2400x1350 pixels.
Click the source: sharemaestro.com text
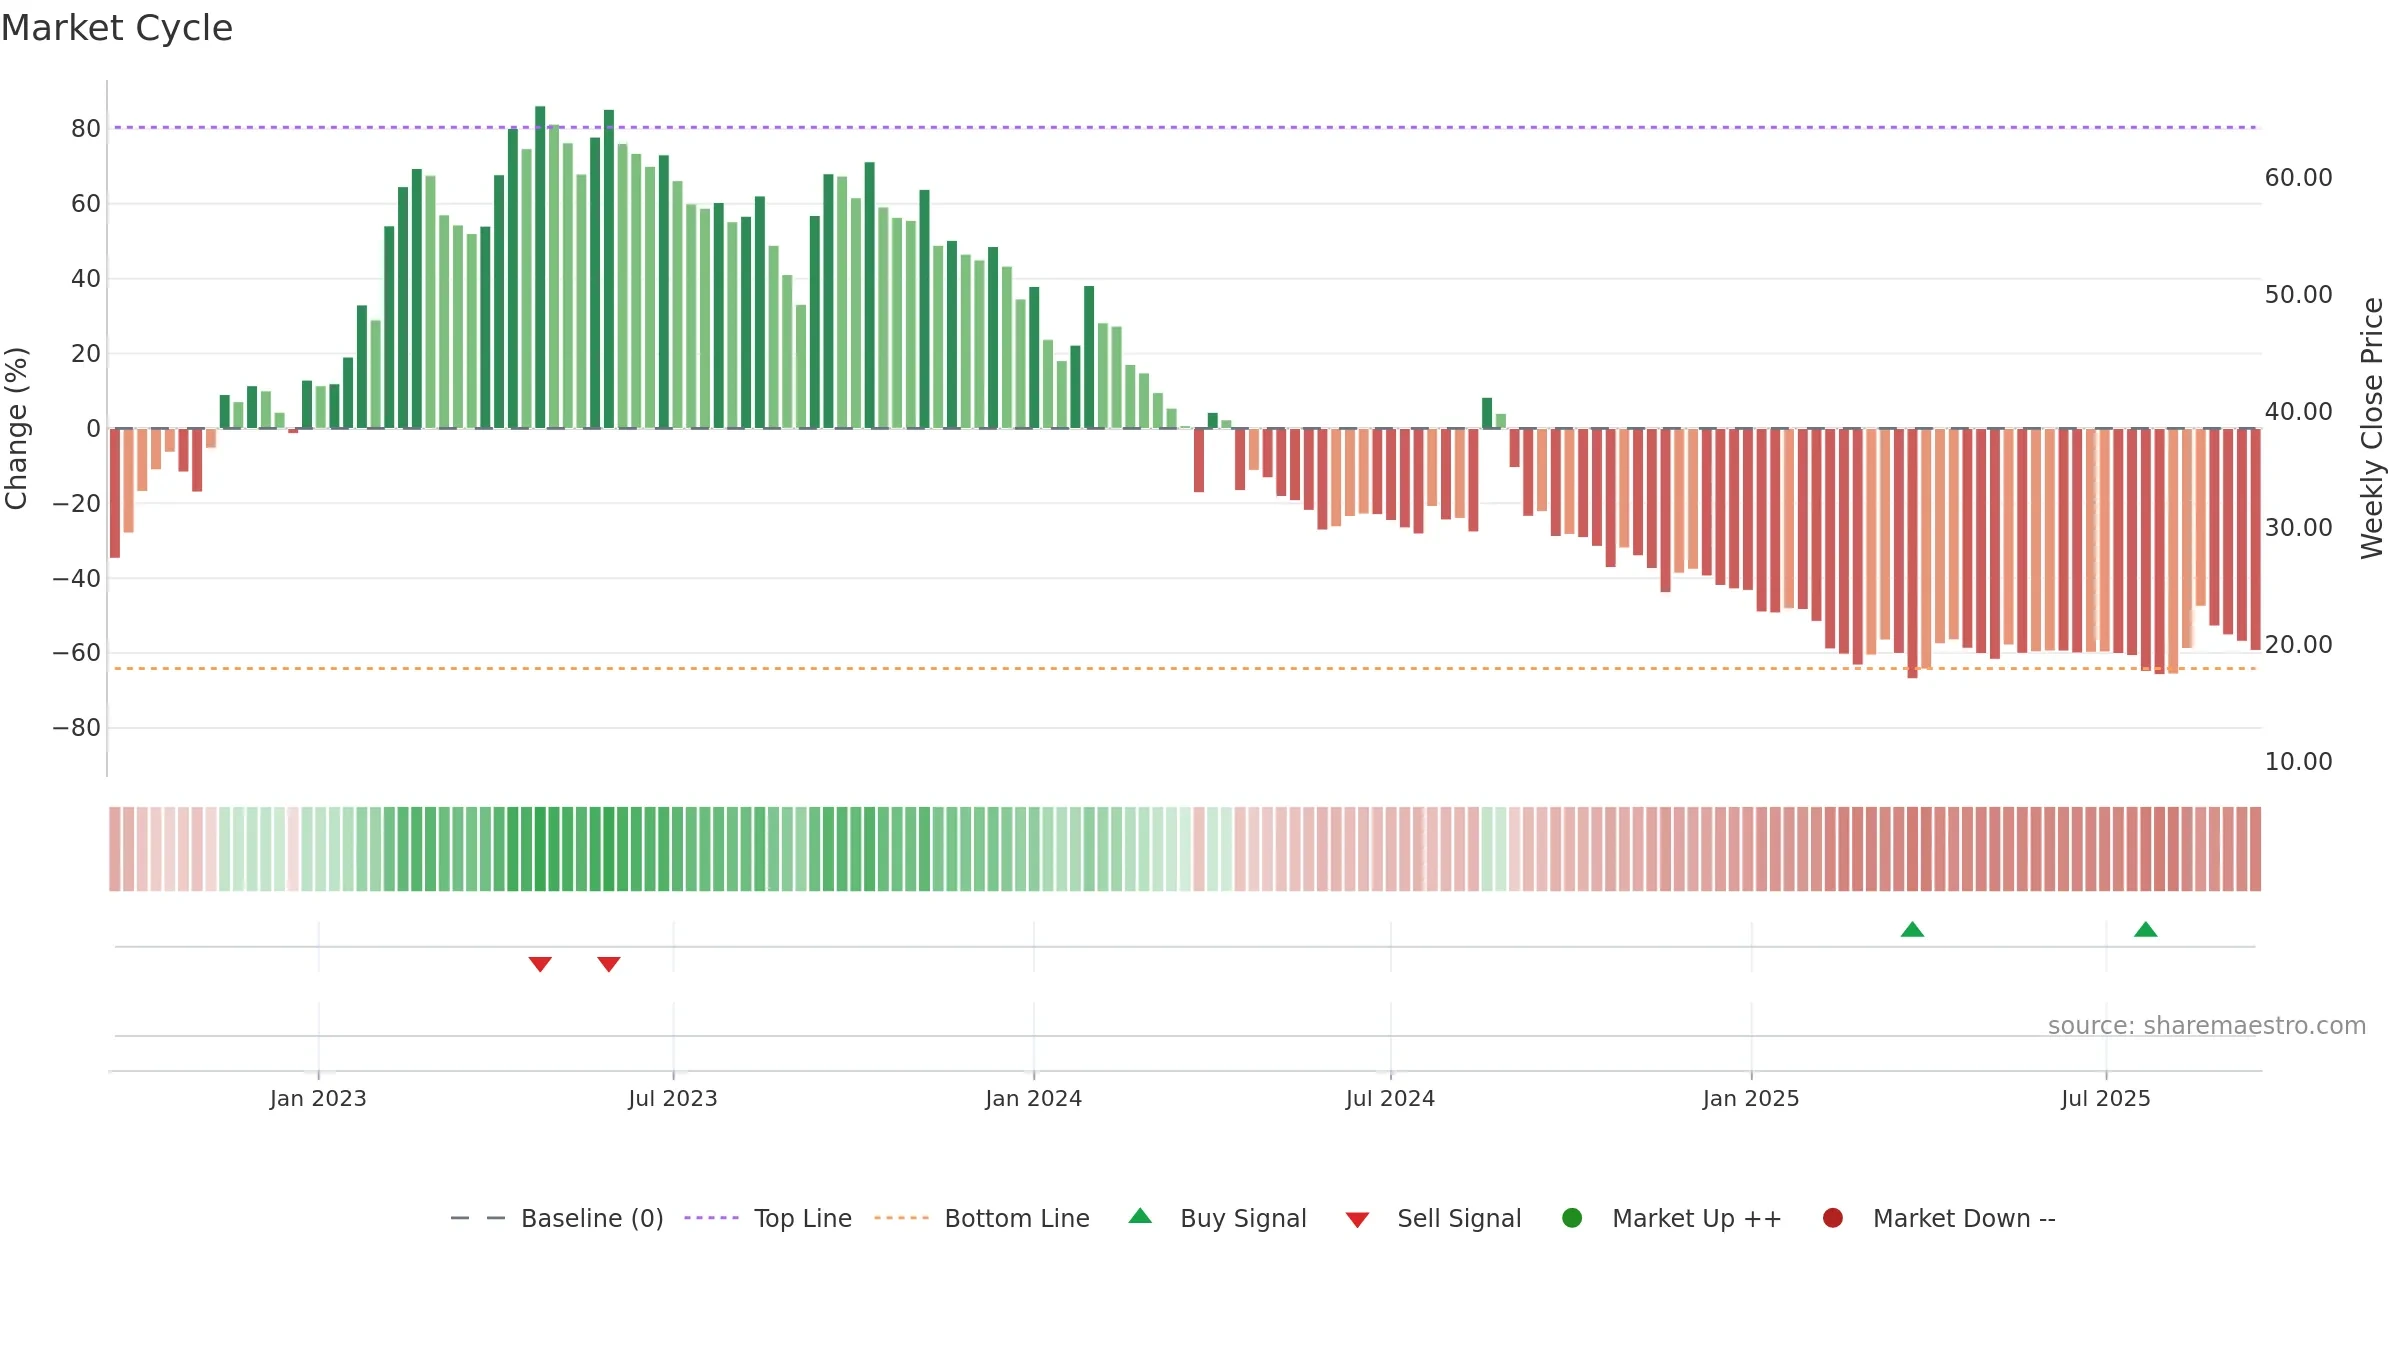coord(2207,1025)
